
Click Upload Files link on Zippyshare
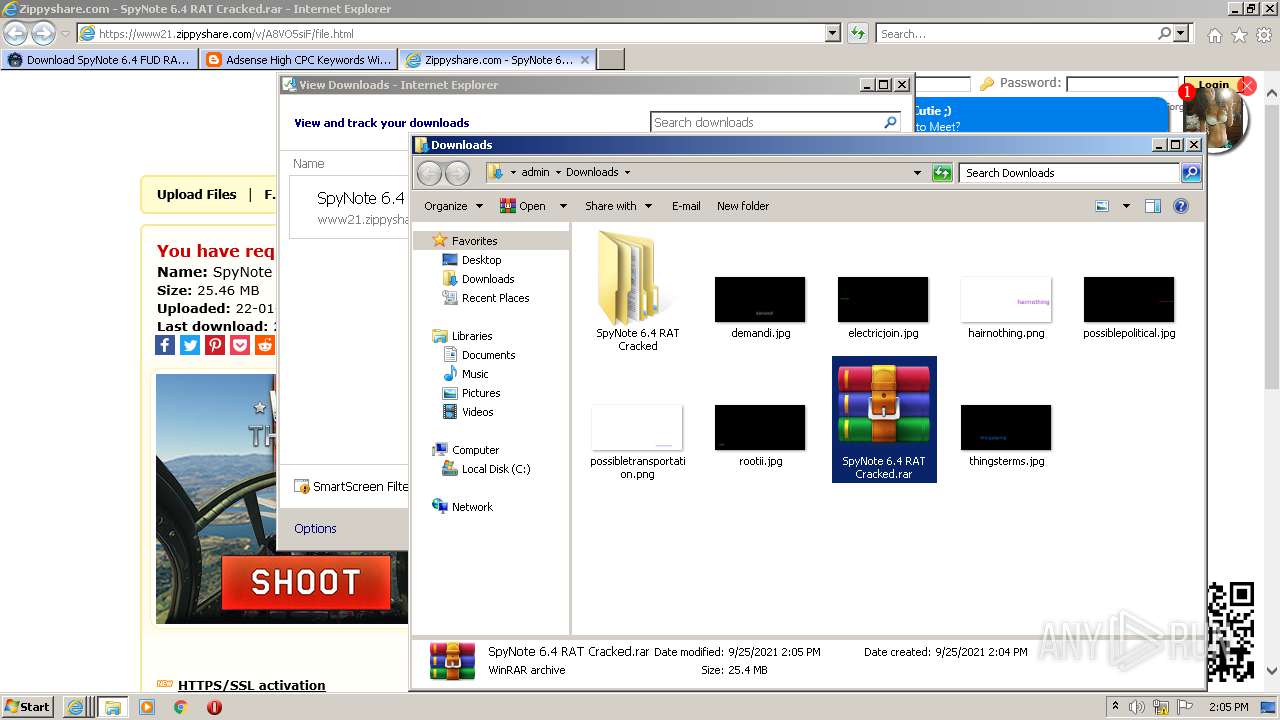(x=197, y=194)
